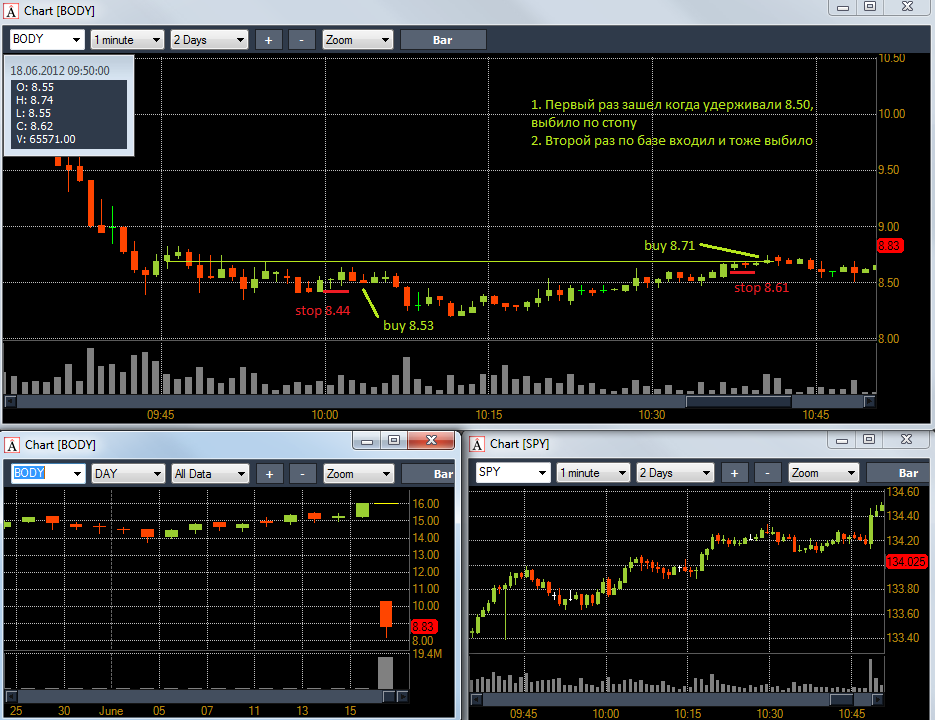This screenshot has height=720, width=935.
Task: Click the 'buy 8.71' annotation label
Action: (670, 246)
